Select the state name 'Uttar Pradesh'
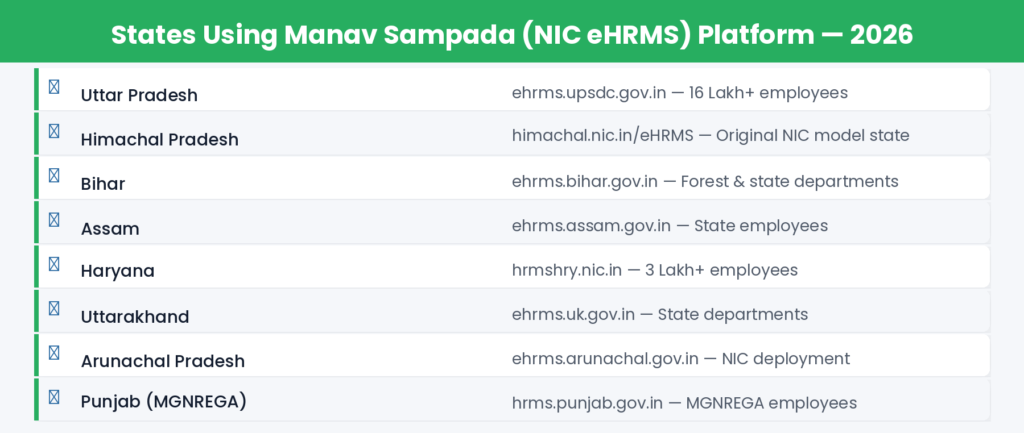The height and width of the screenshot is (433, 1024). pyautogui.click(x=139, y=95)
